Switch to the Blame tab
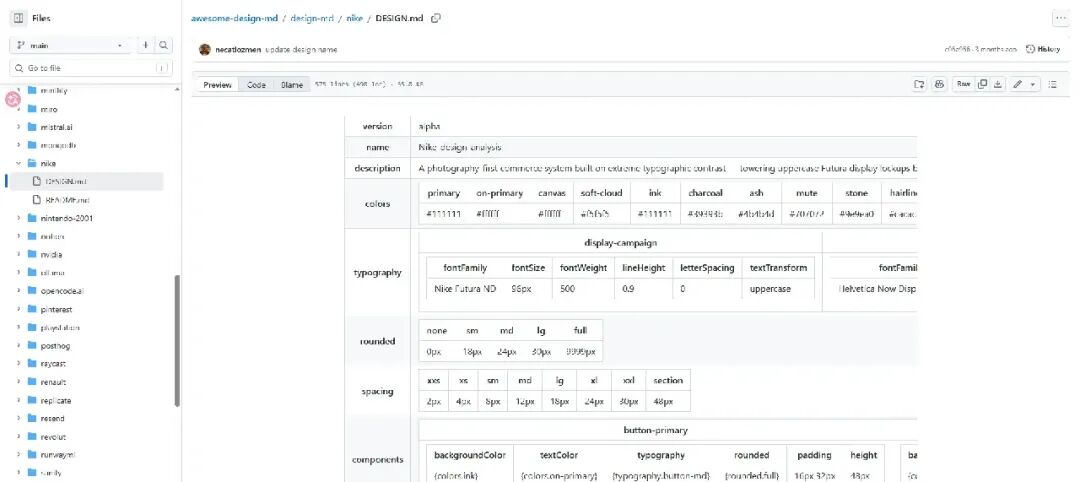This screenshot has width=1080, height=482. point(292,85)
